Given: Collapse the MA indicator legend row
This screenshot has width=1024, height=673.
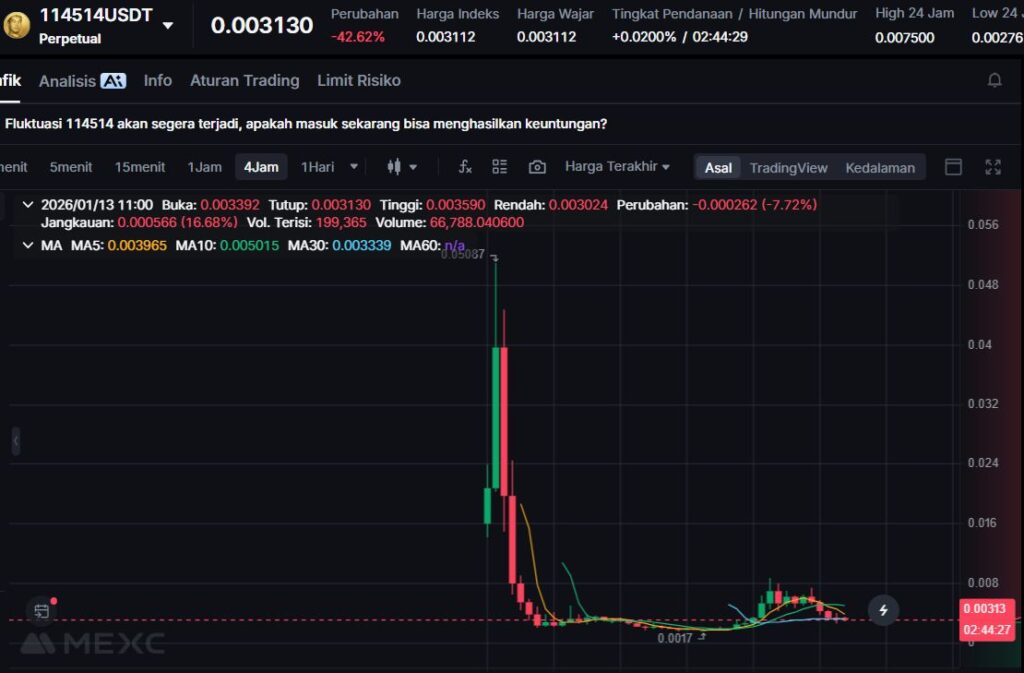Looking at the screenshot, I should [x=28, y=245].
